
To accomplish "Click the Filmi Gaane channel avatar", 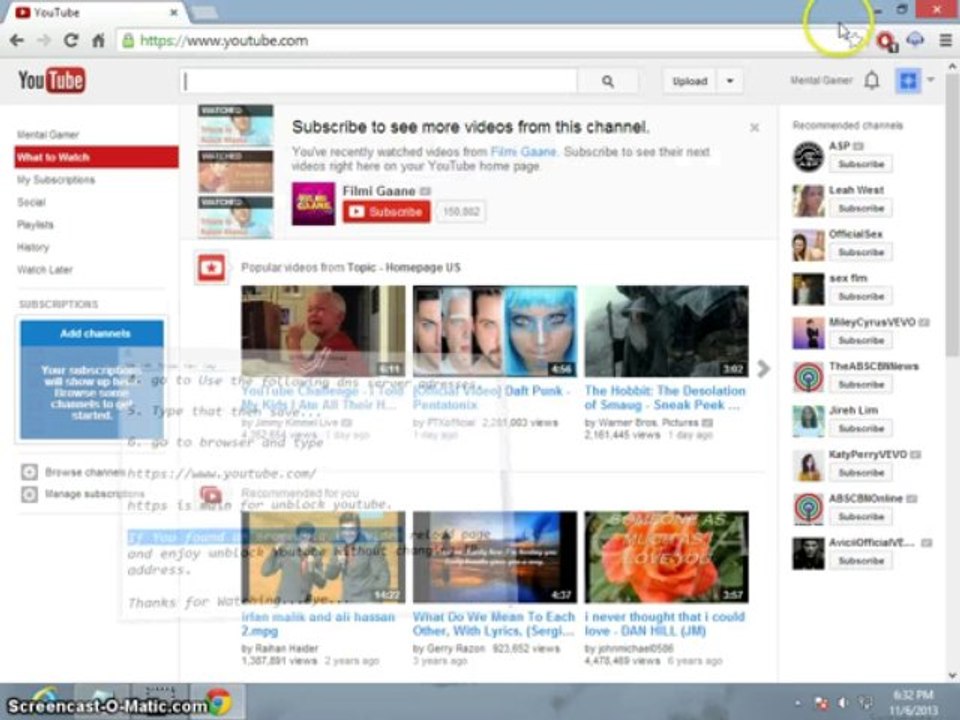I will [x=313, y=204].
